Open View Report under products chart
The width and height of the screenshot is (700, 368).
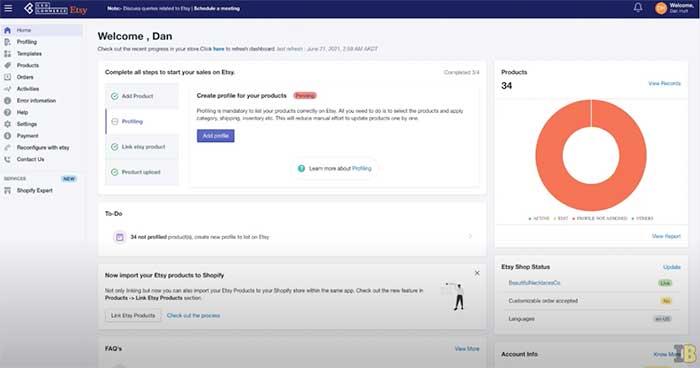click(666, 236)
